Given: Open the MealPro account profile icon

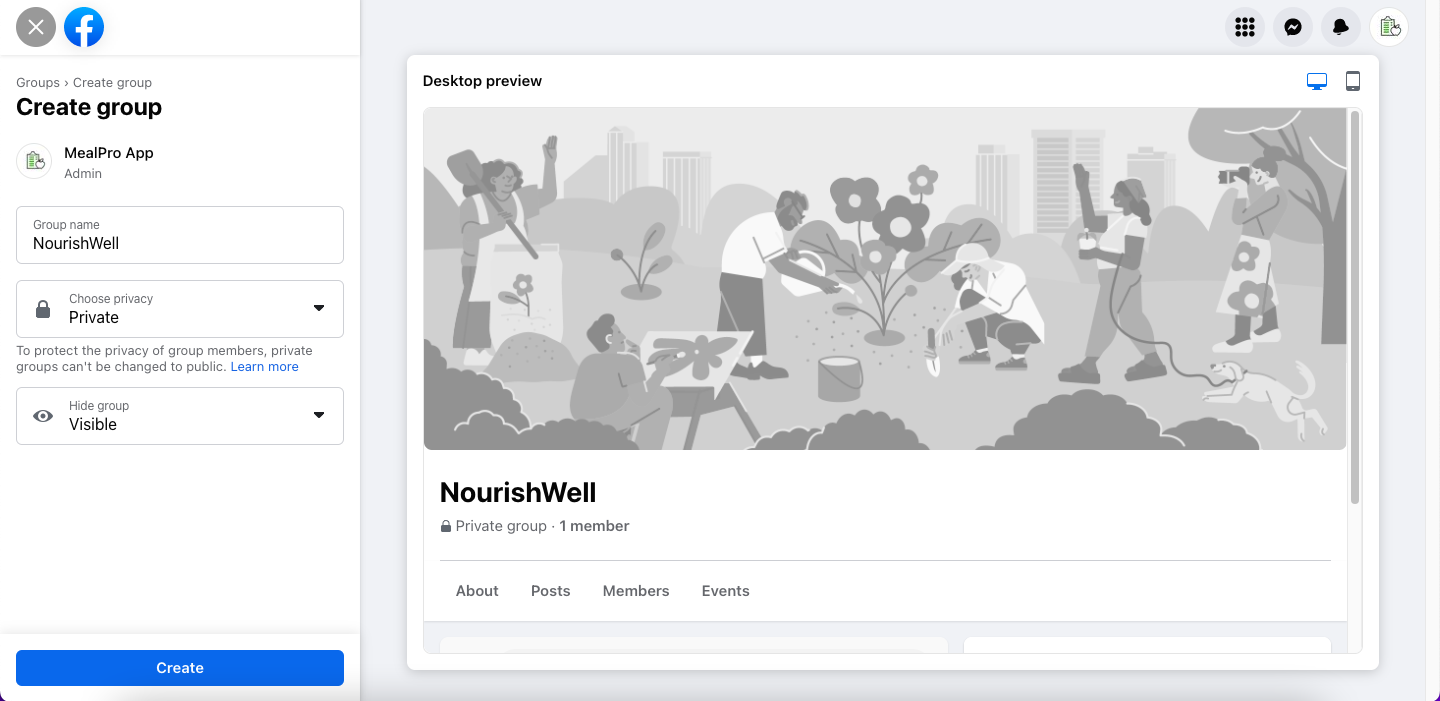Looking at the screenshot, I should (1389, 27).
